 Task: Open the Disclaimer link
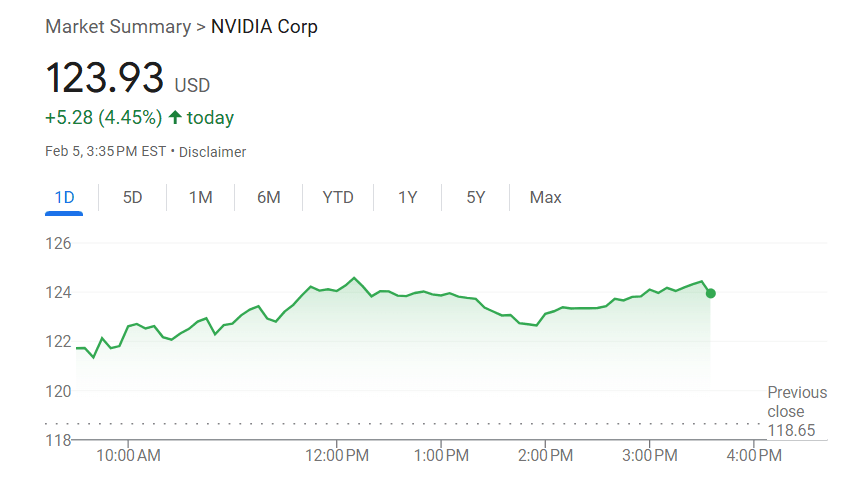(212, 152)
